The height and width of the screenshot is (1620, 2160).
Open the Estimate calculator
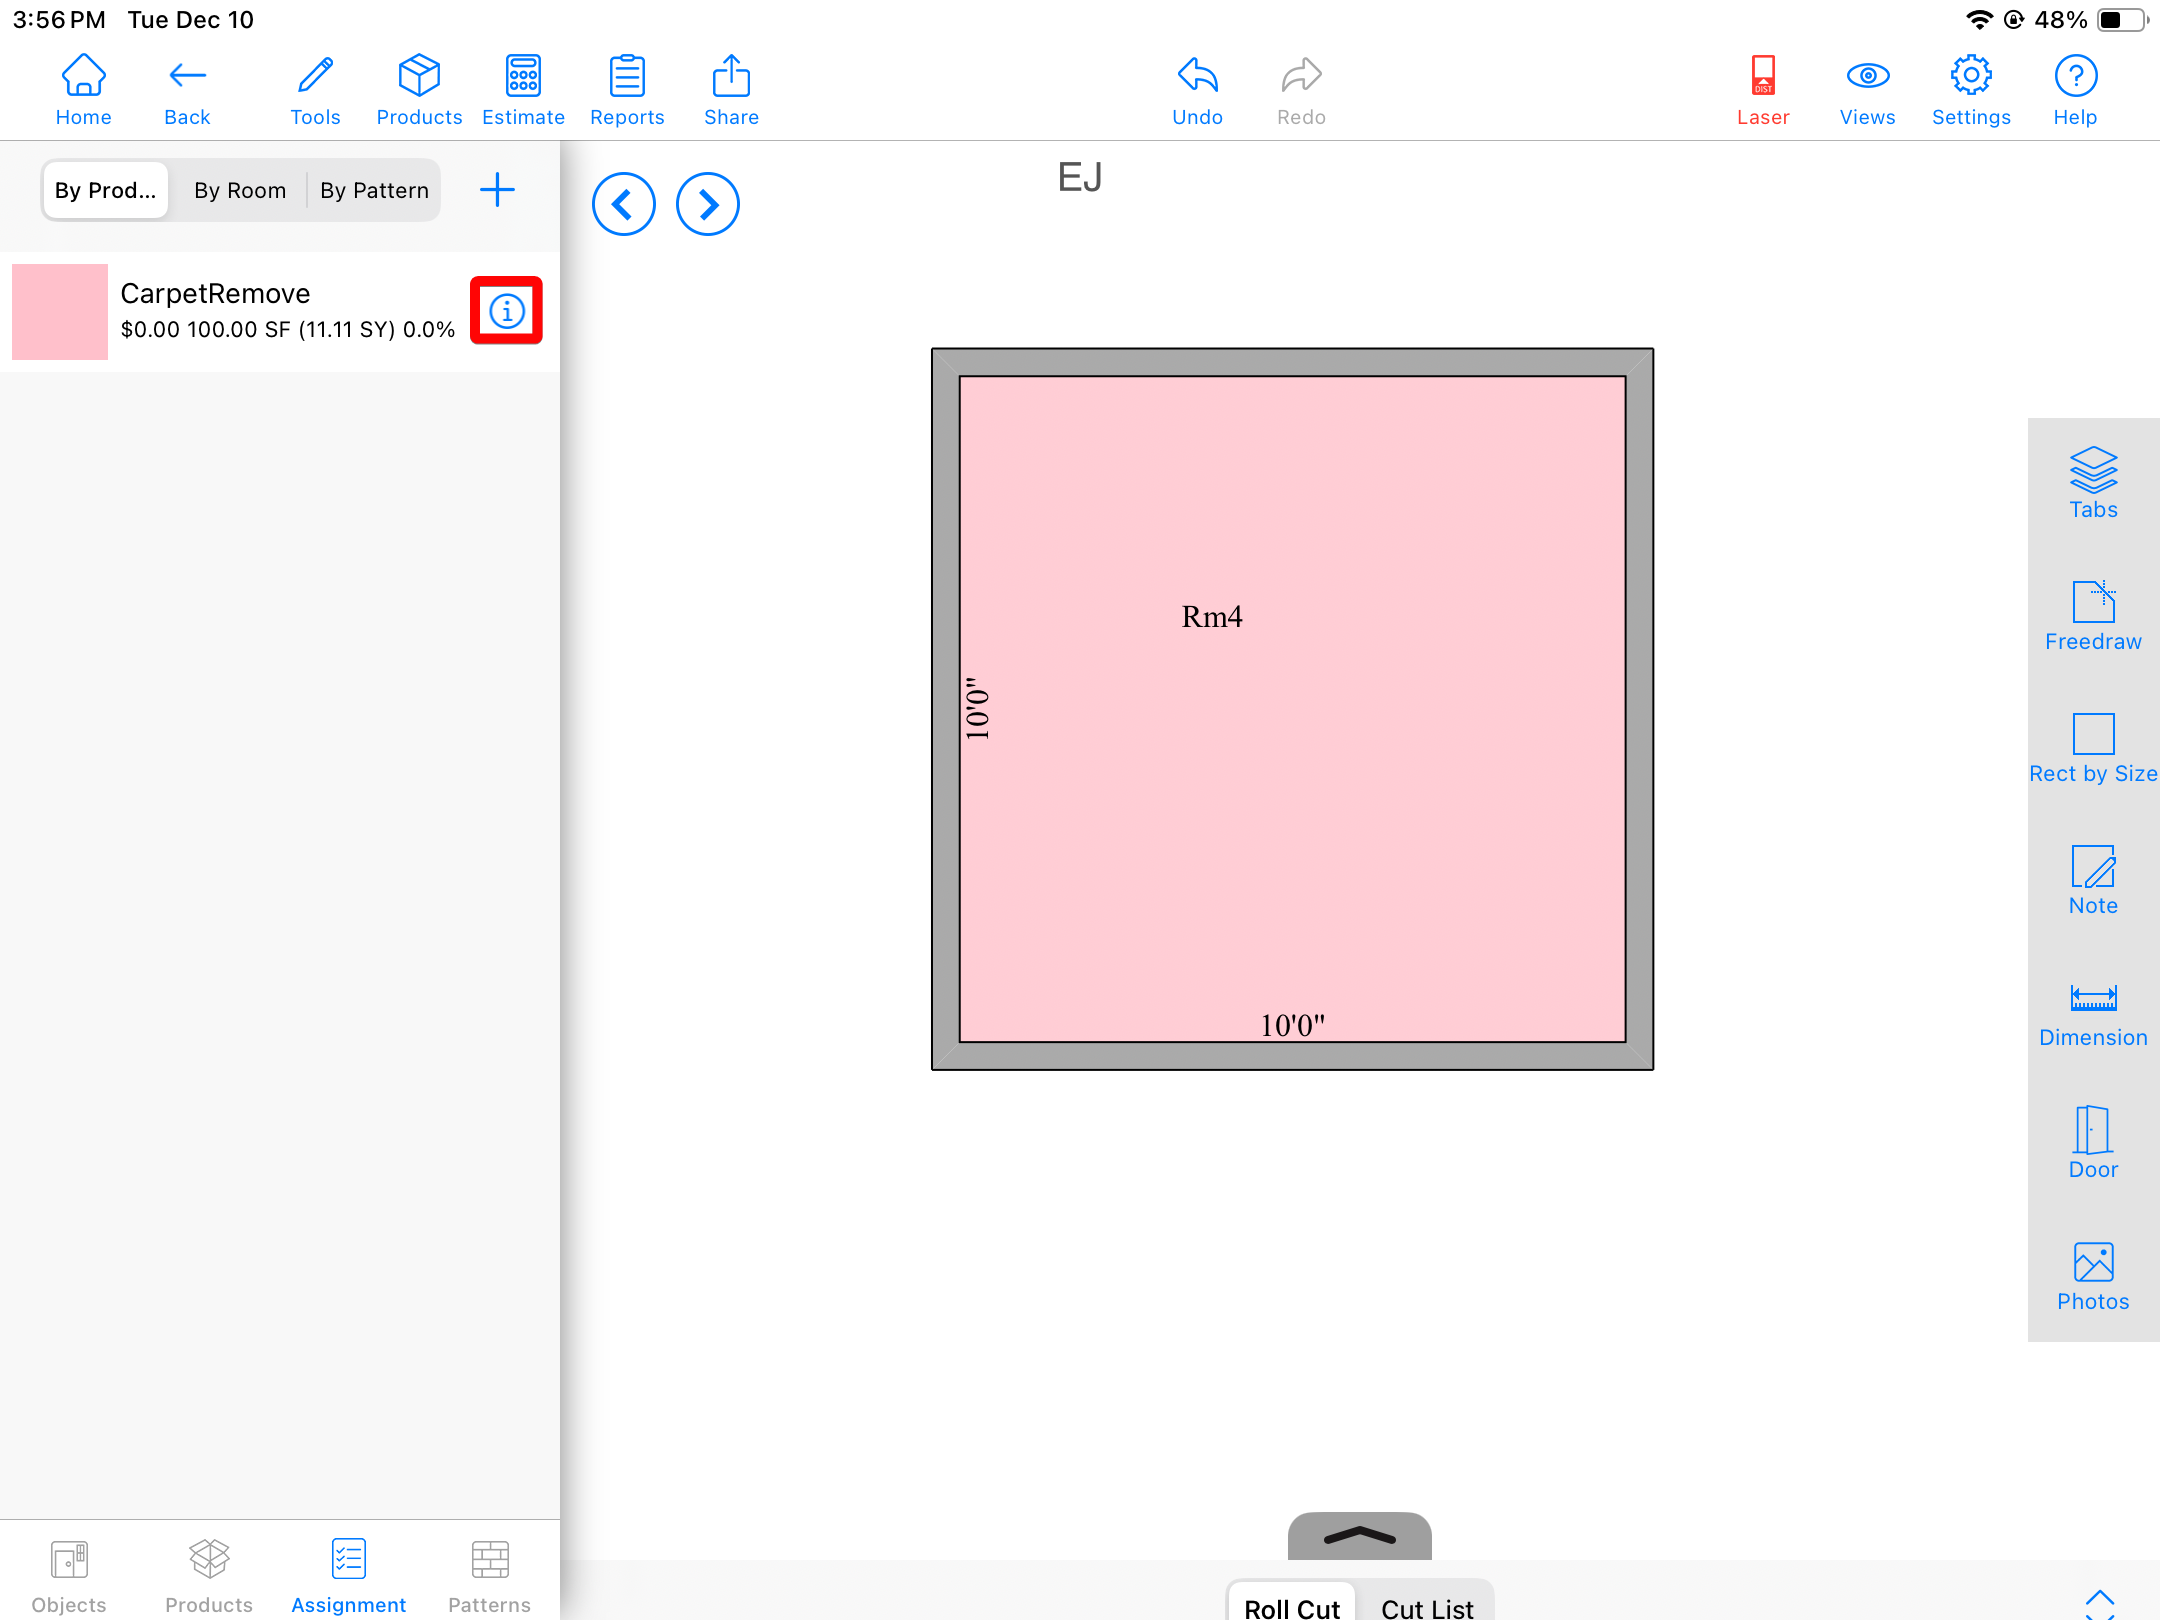click(523, 90)
